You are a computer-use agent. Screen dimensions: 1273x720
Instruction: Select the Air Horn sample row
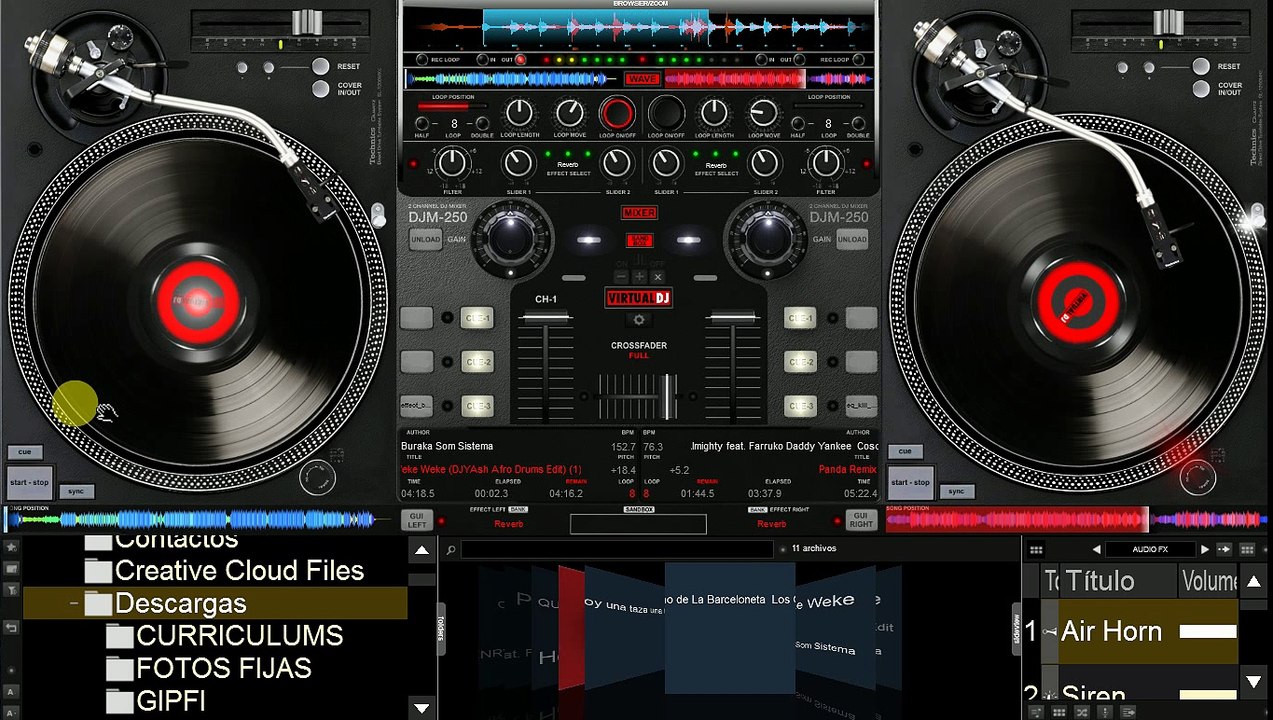coord(1139,632)
